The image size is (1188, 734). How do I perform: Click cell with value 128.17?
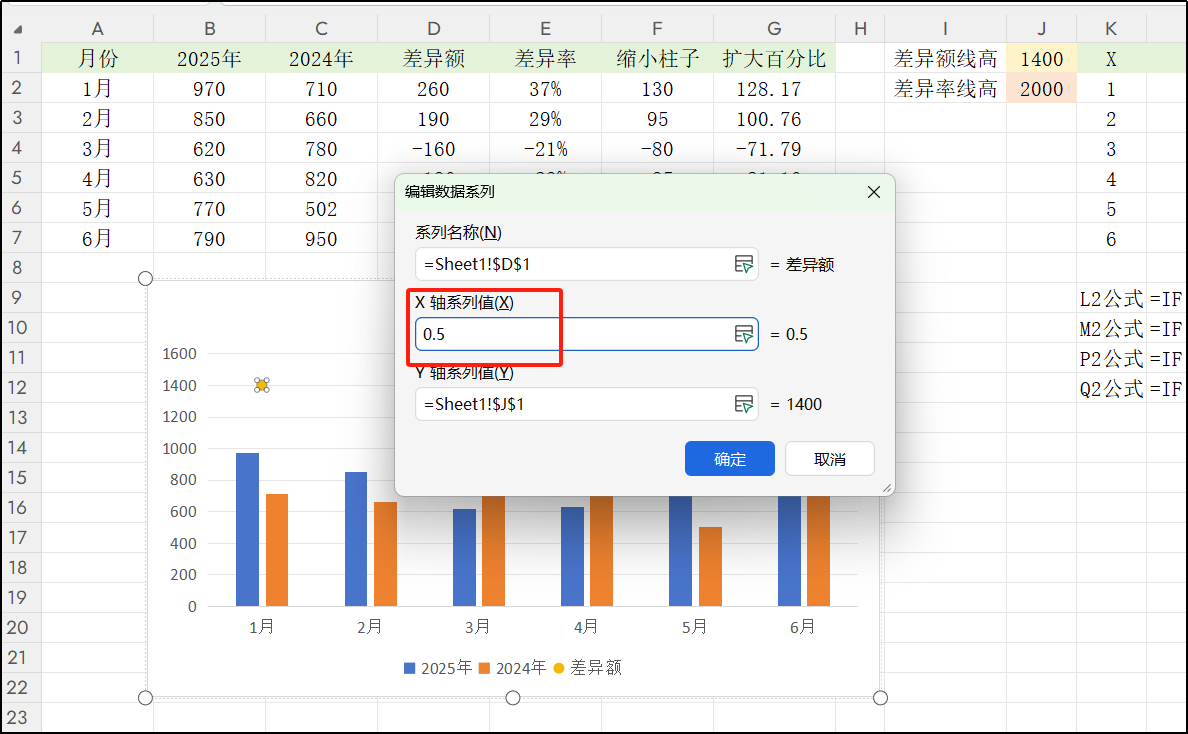[774, 89]
